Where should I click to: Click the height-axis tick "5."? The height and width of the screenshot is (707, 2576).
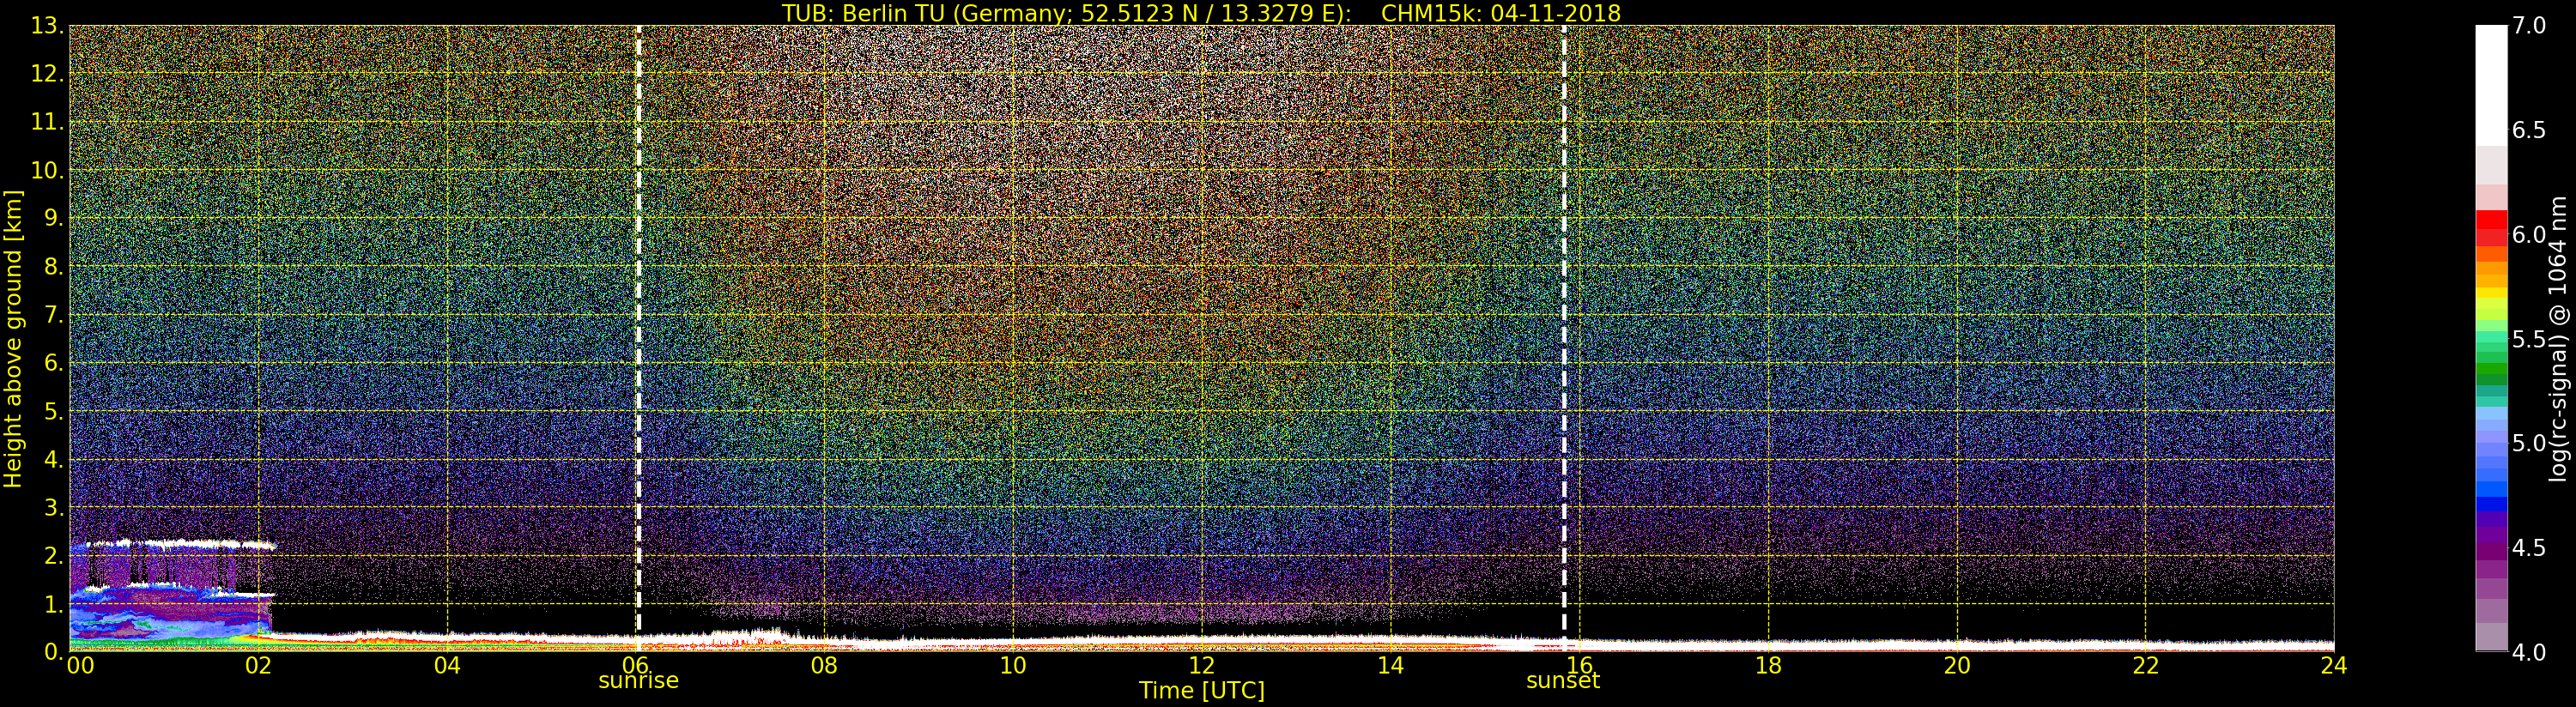point(53,411)
